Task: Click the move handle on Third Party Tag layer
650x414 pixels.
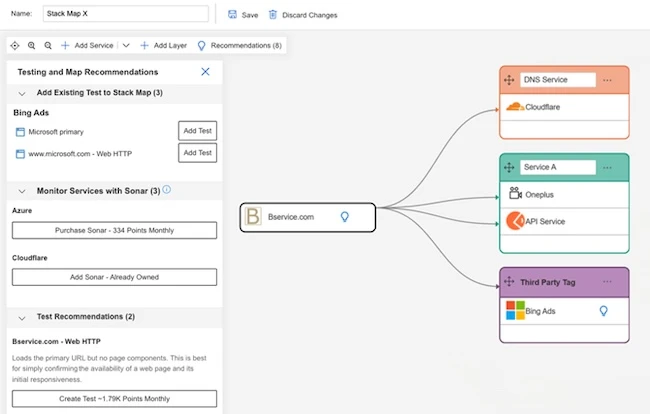Action: click(x=509, y=283)
